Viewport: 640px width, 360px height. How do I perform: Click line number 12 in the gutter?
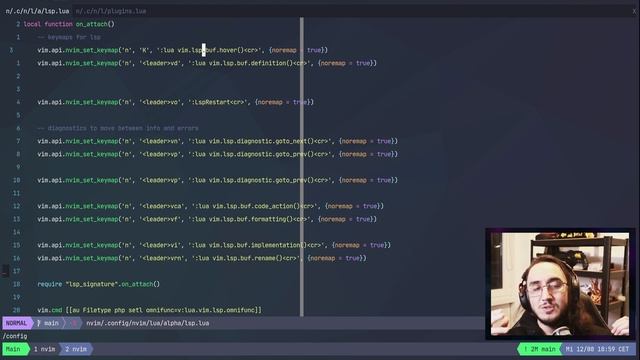click(16, 206)
